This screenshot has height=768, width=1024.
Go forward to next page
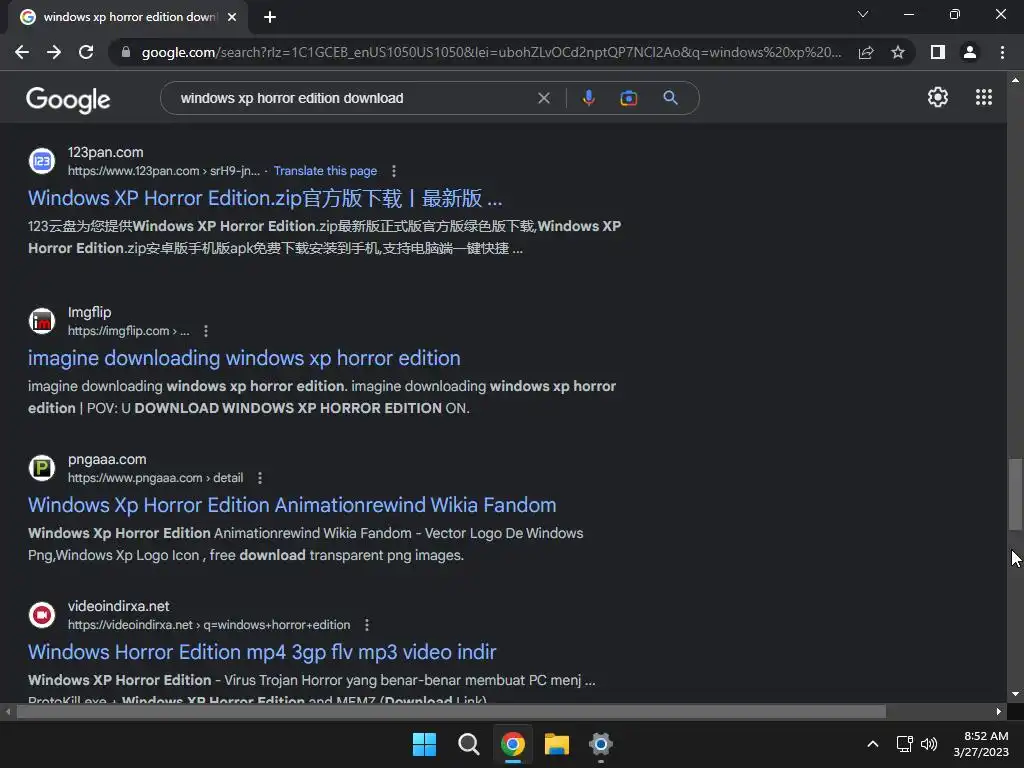pyautogui.click(x=54, y=52)
